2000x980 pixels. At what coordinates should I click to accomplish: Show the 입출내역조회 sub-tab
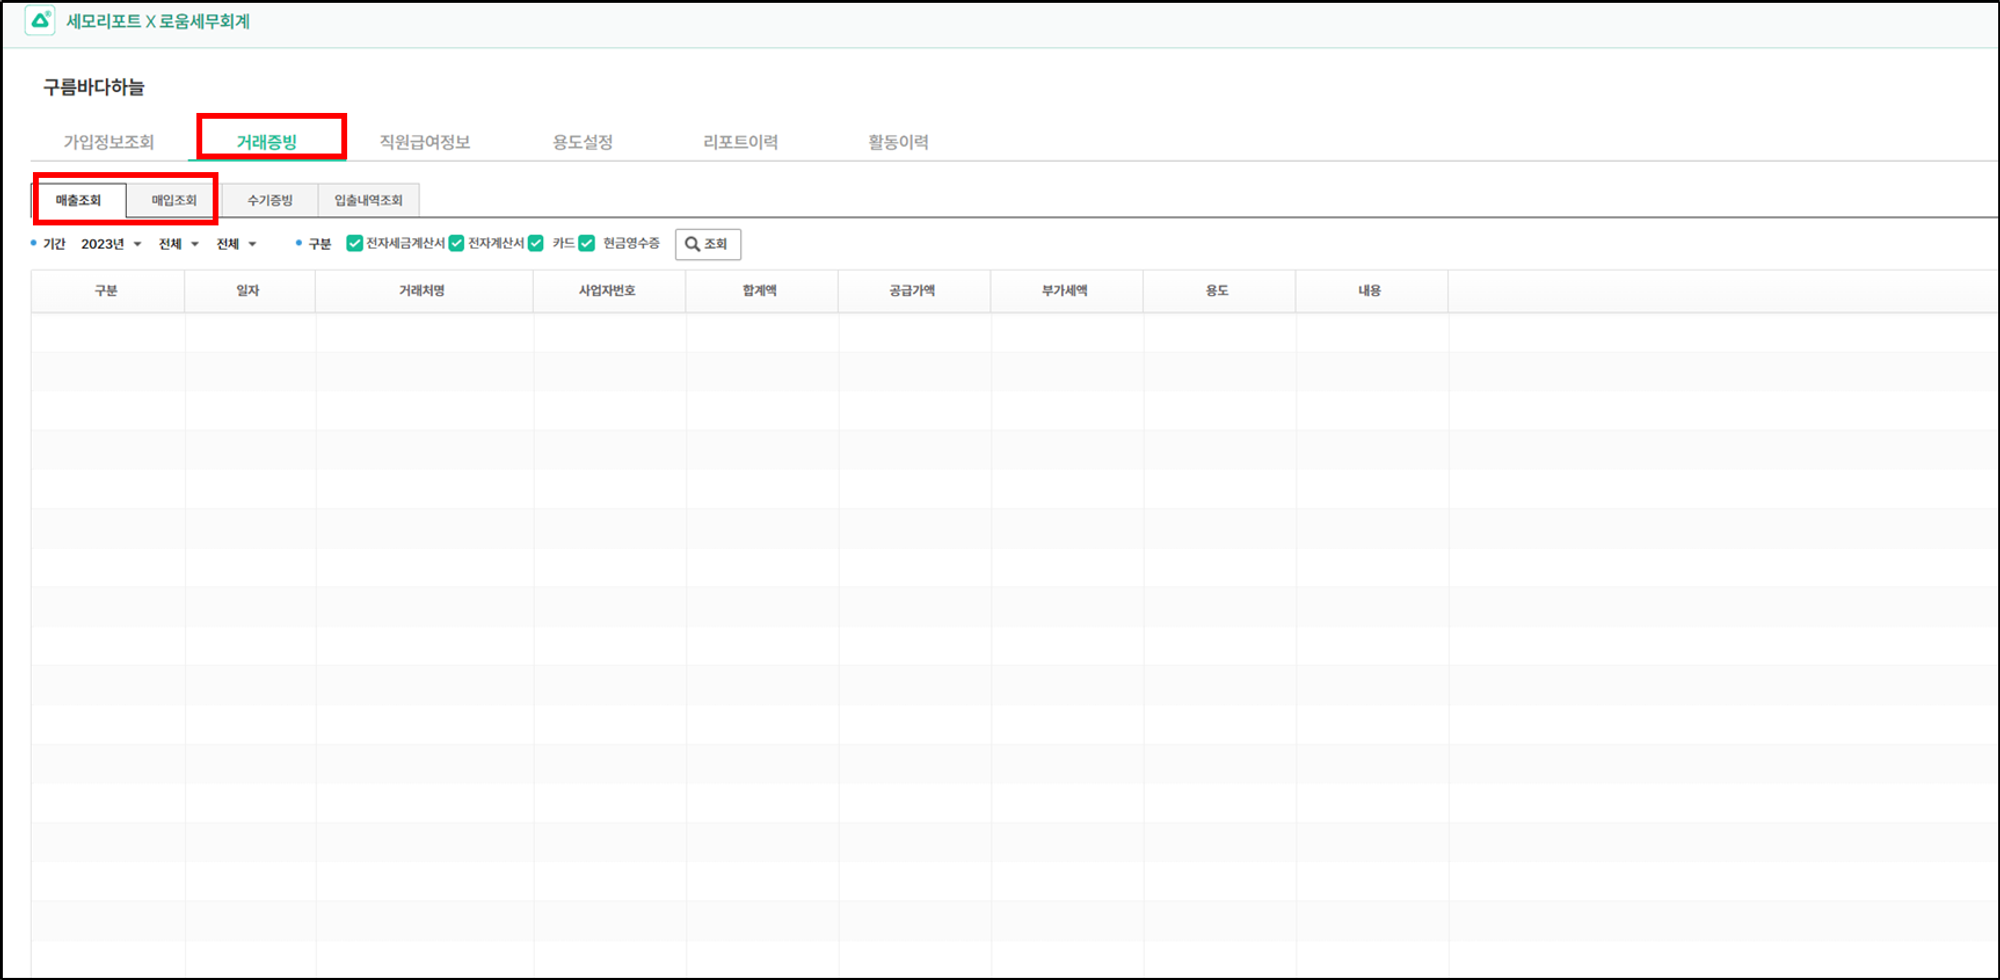(x=368, y=200)
